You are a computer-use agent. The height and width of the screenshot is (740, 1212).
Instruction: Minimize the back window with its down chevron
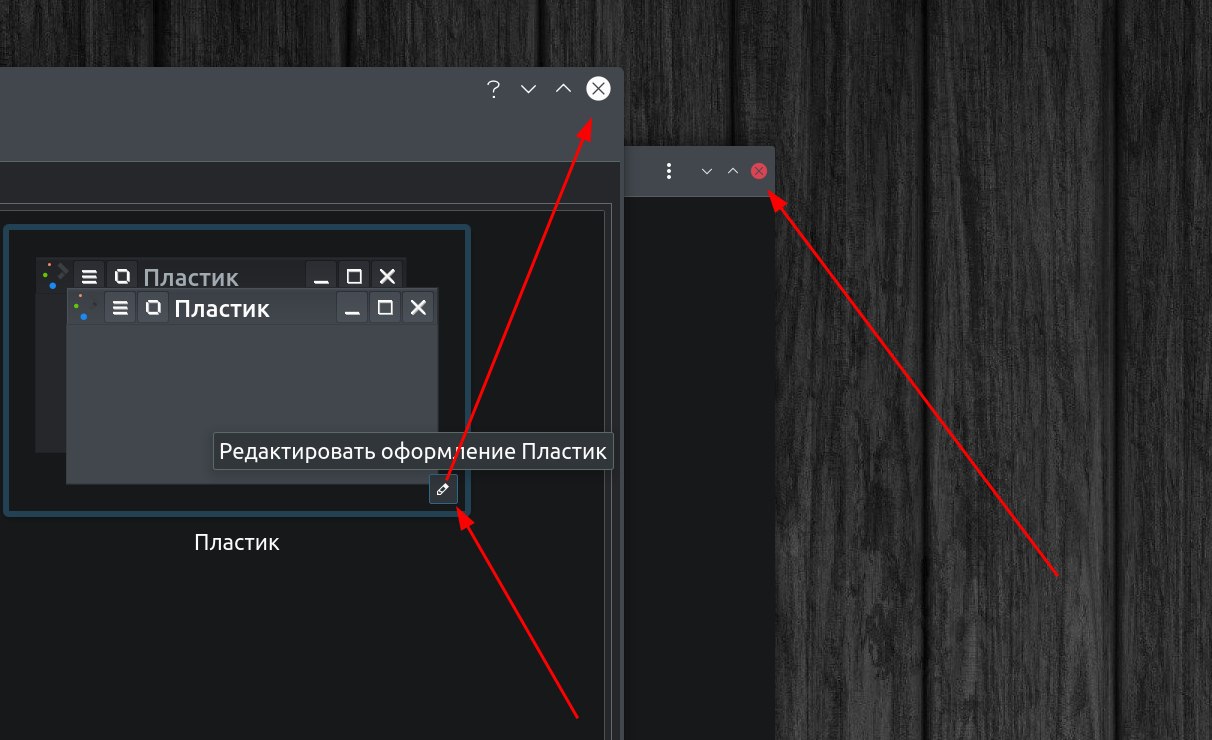point(707,171)
